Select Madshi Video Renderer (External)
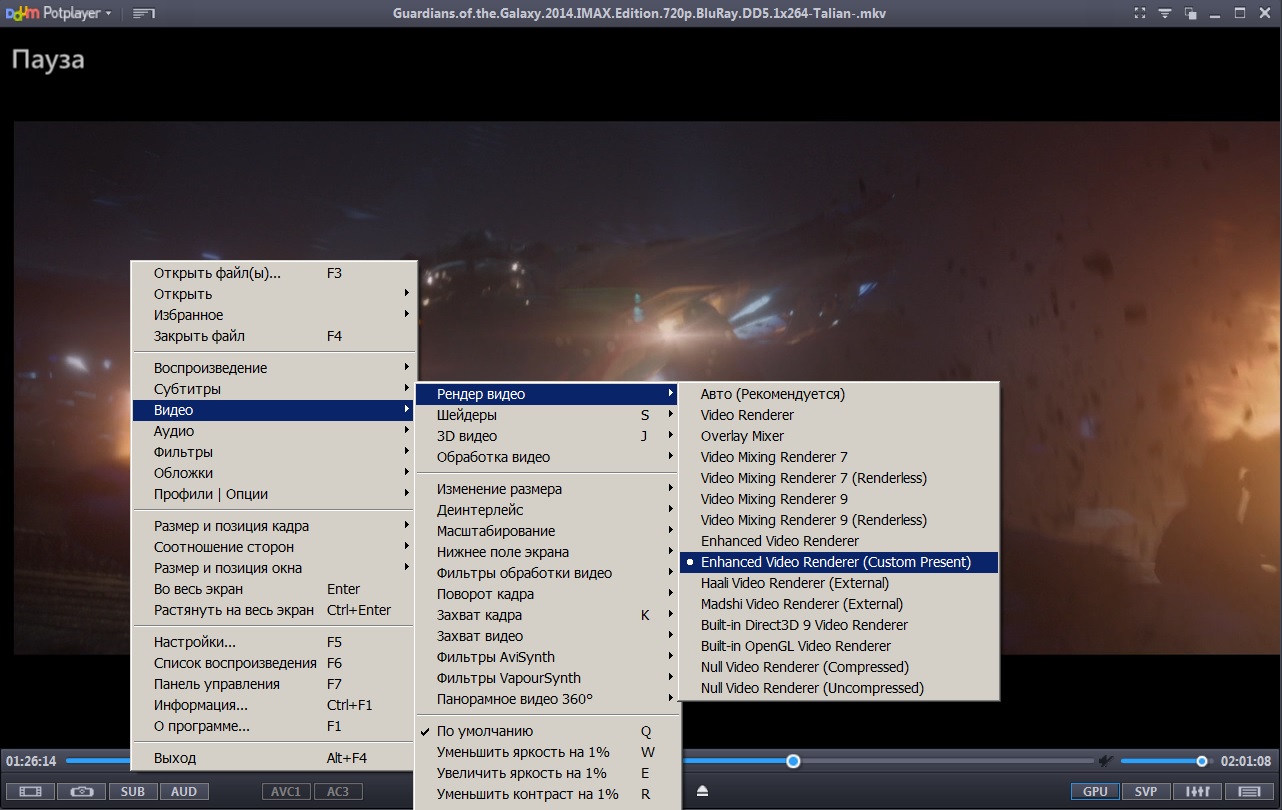Screen dimensions: 1282x810 click(x=801, y=604)
